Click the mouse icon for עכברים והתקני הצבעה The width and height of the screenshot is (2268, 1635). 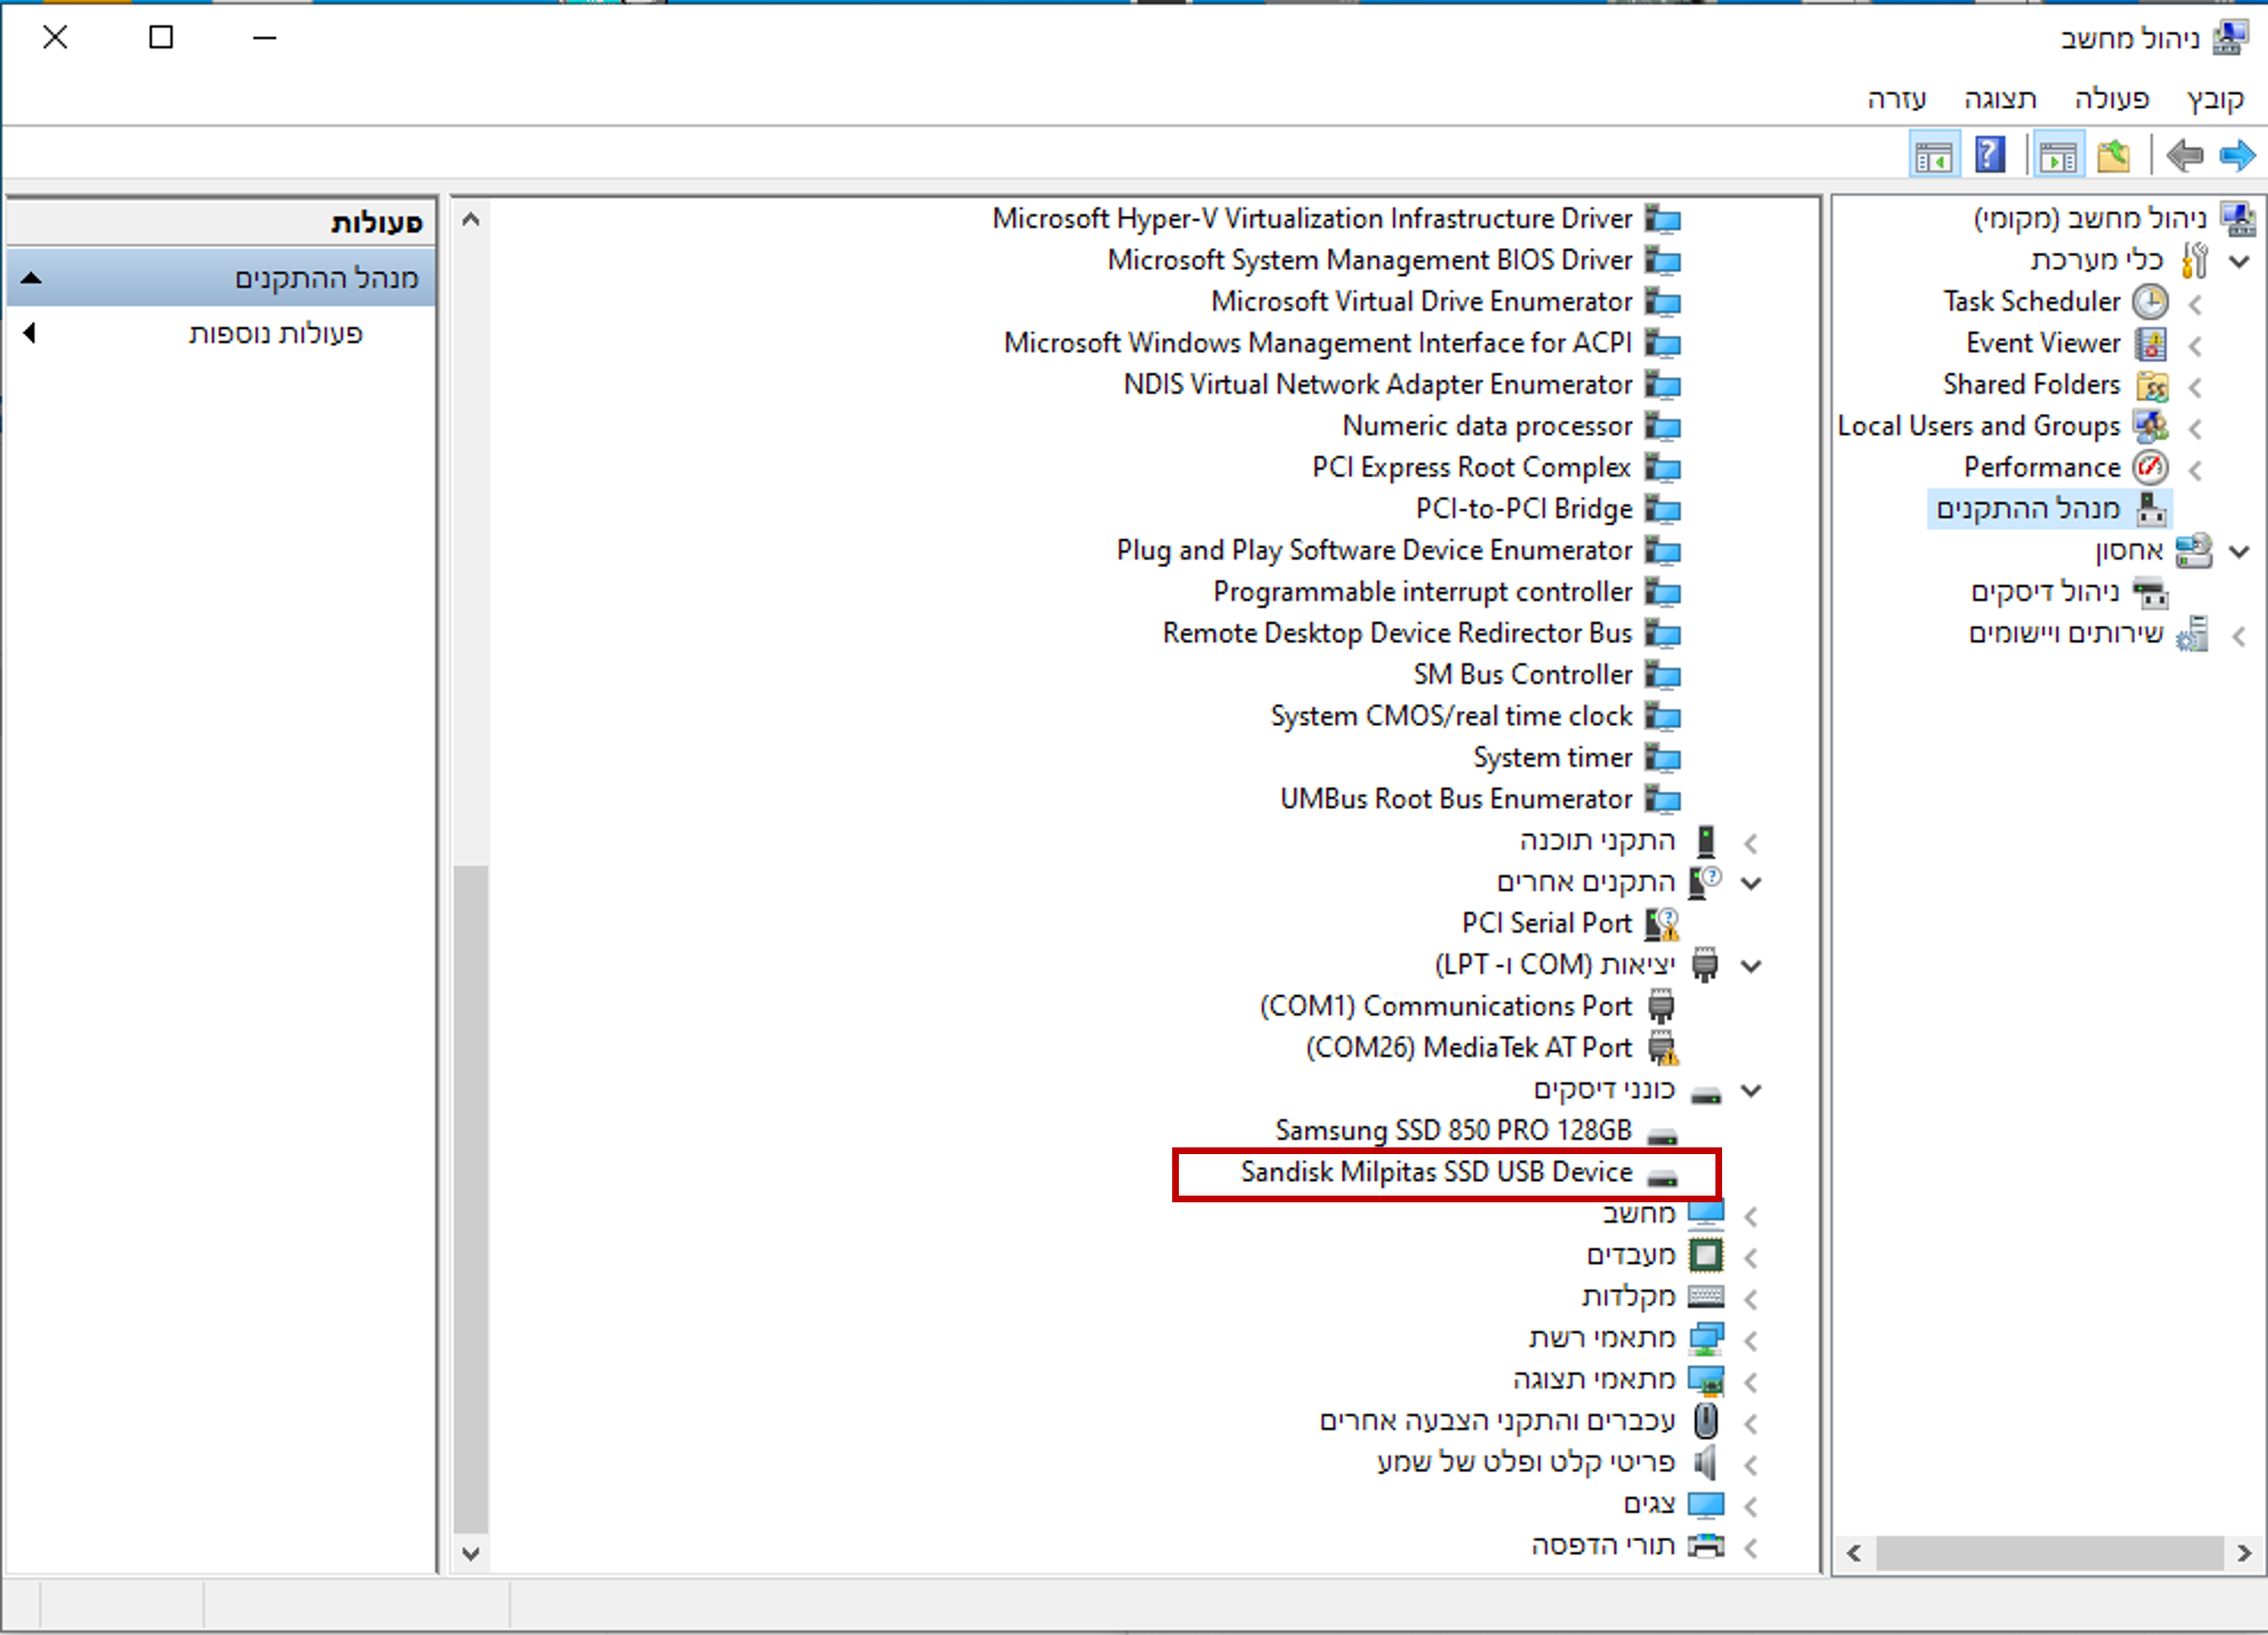click(1706, 1421)
